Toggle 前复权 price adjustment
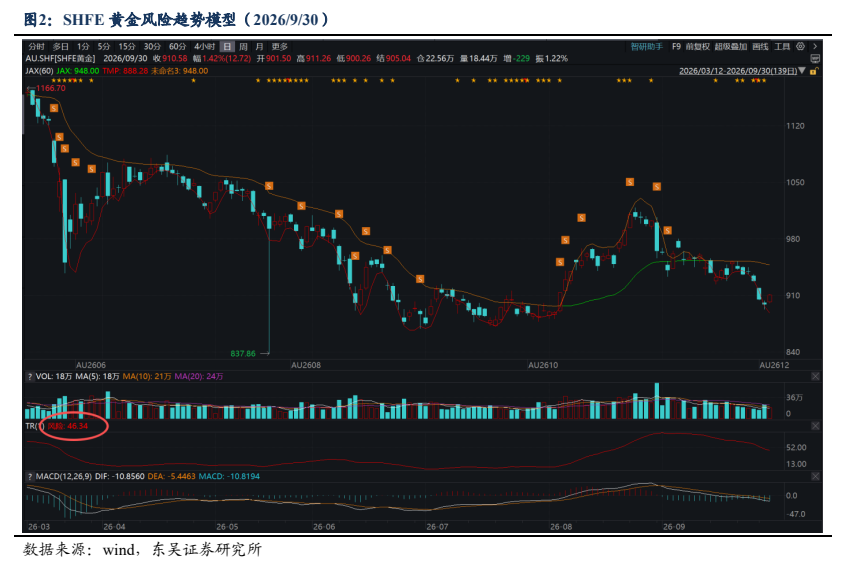The image size is (846, 571). click(698, 46)
